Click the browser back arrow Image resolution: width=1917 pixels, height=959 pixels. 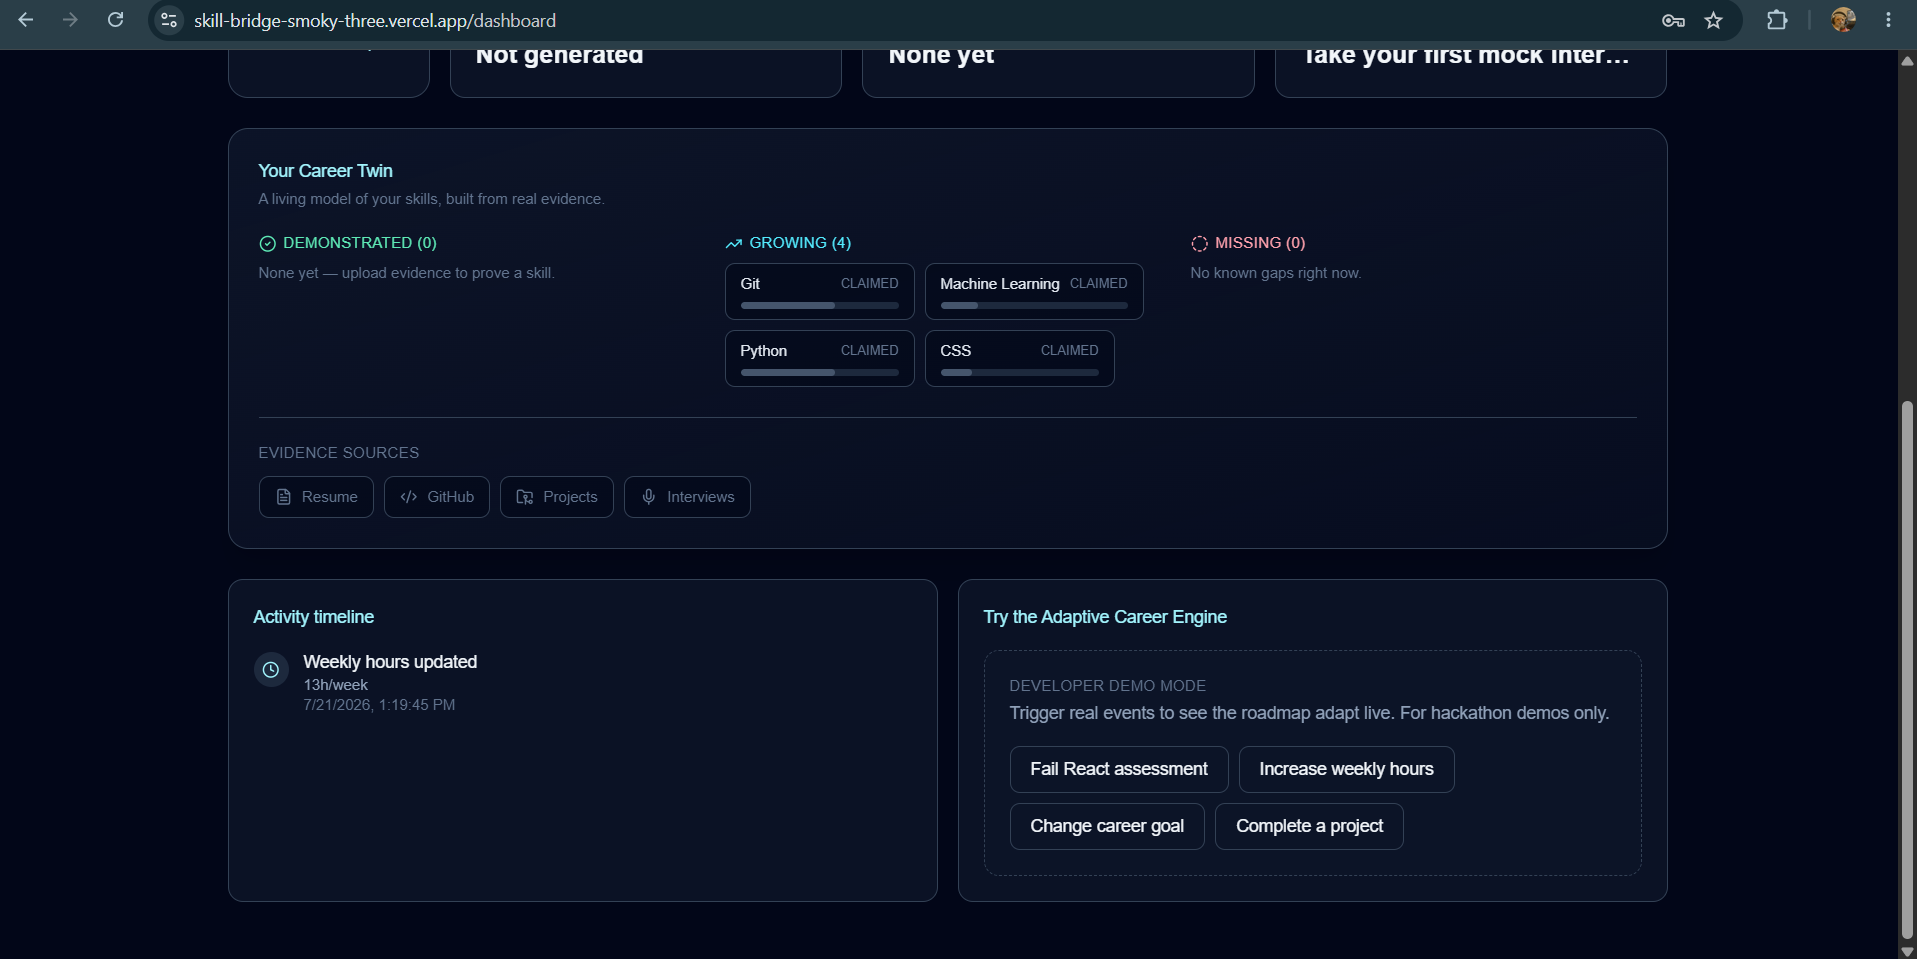26,20
